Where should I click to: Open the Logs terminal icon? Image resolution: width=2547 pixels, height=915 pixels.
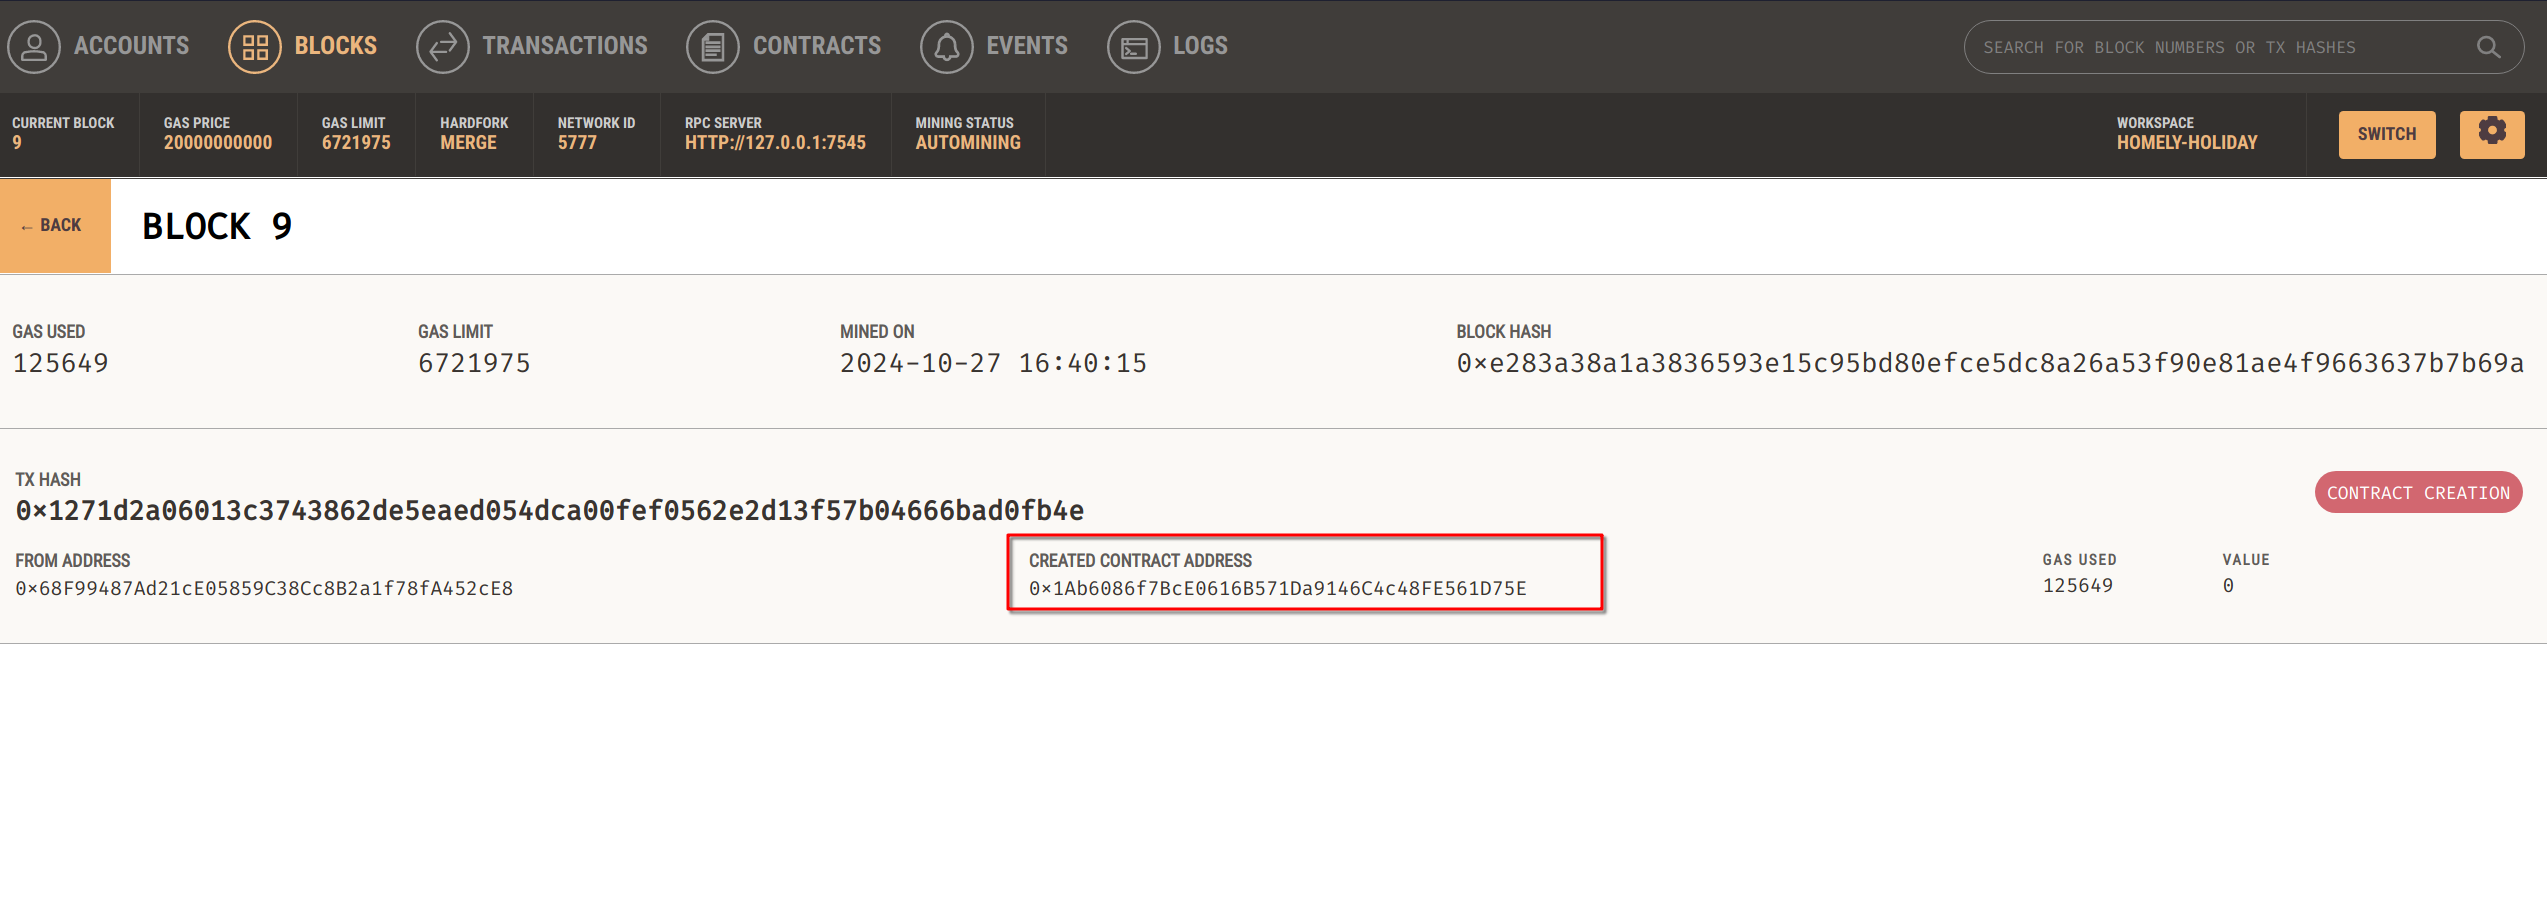(x=1133, y=47)
